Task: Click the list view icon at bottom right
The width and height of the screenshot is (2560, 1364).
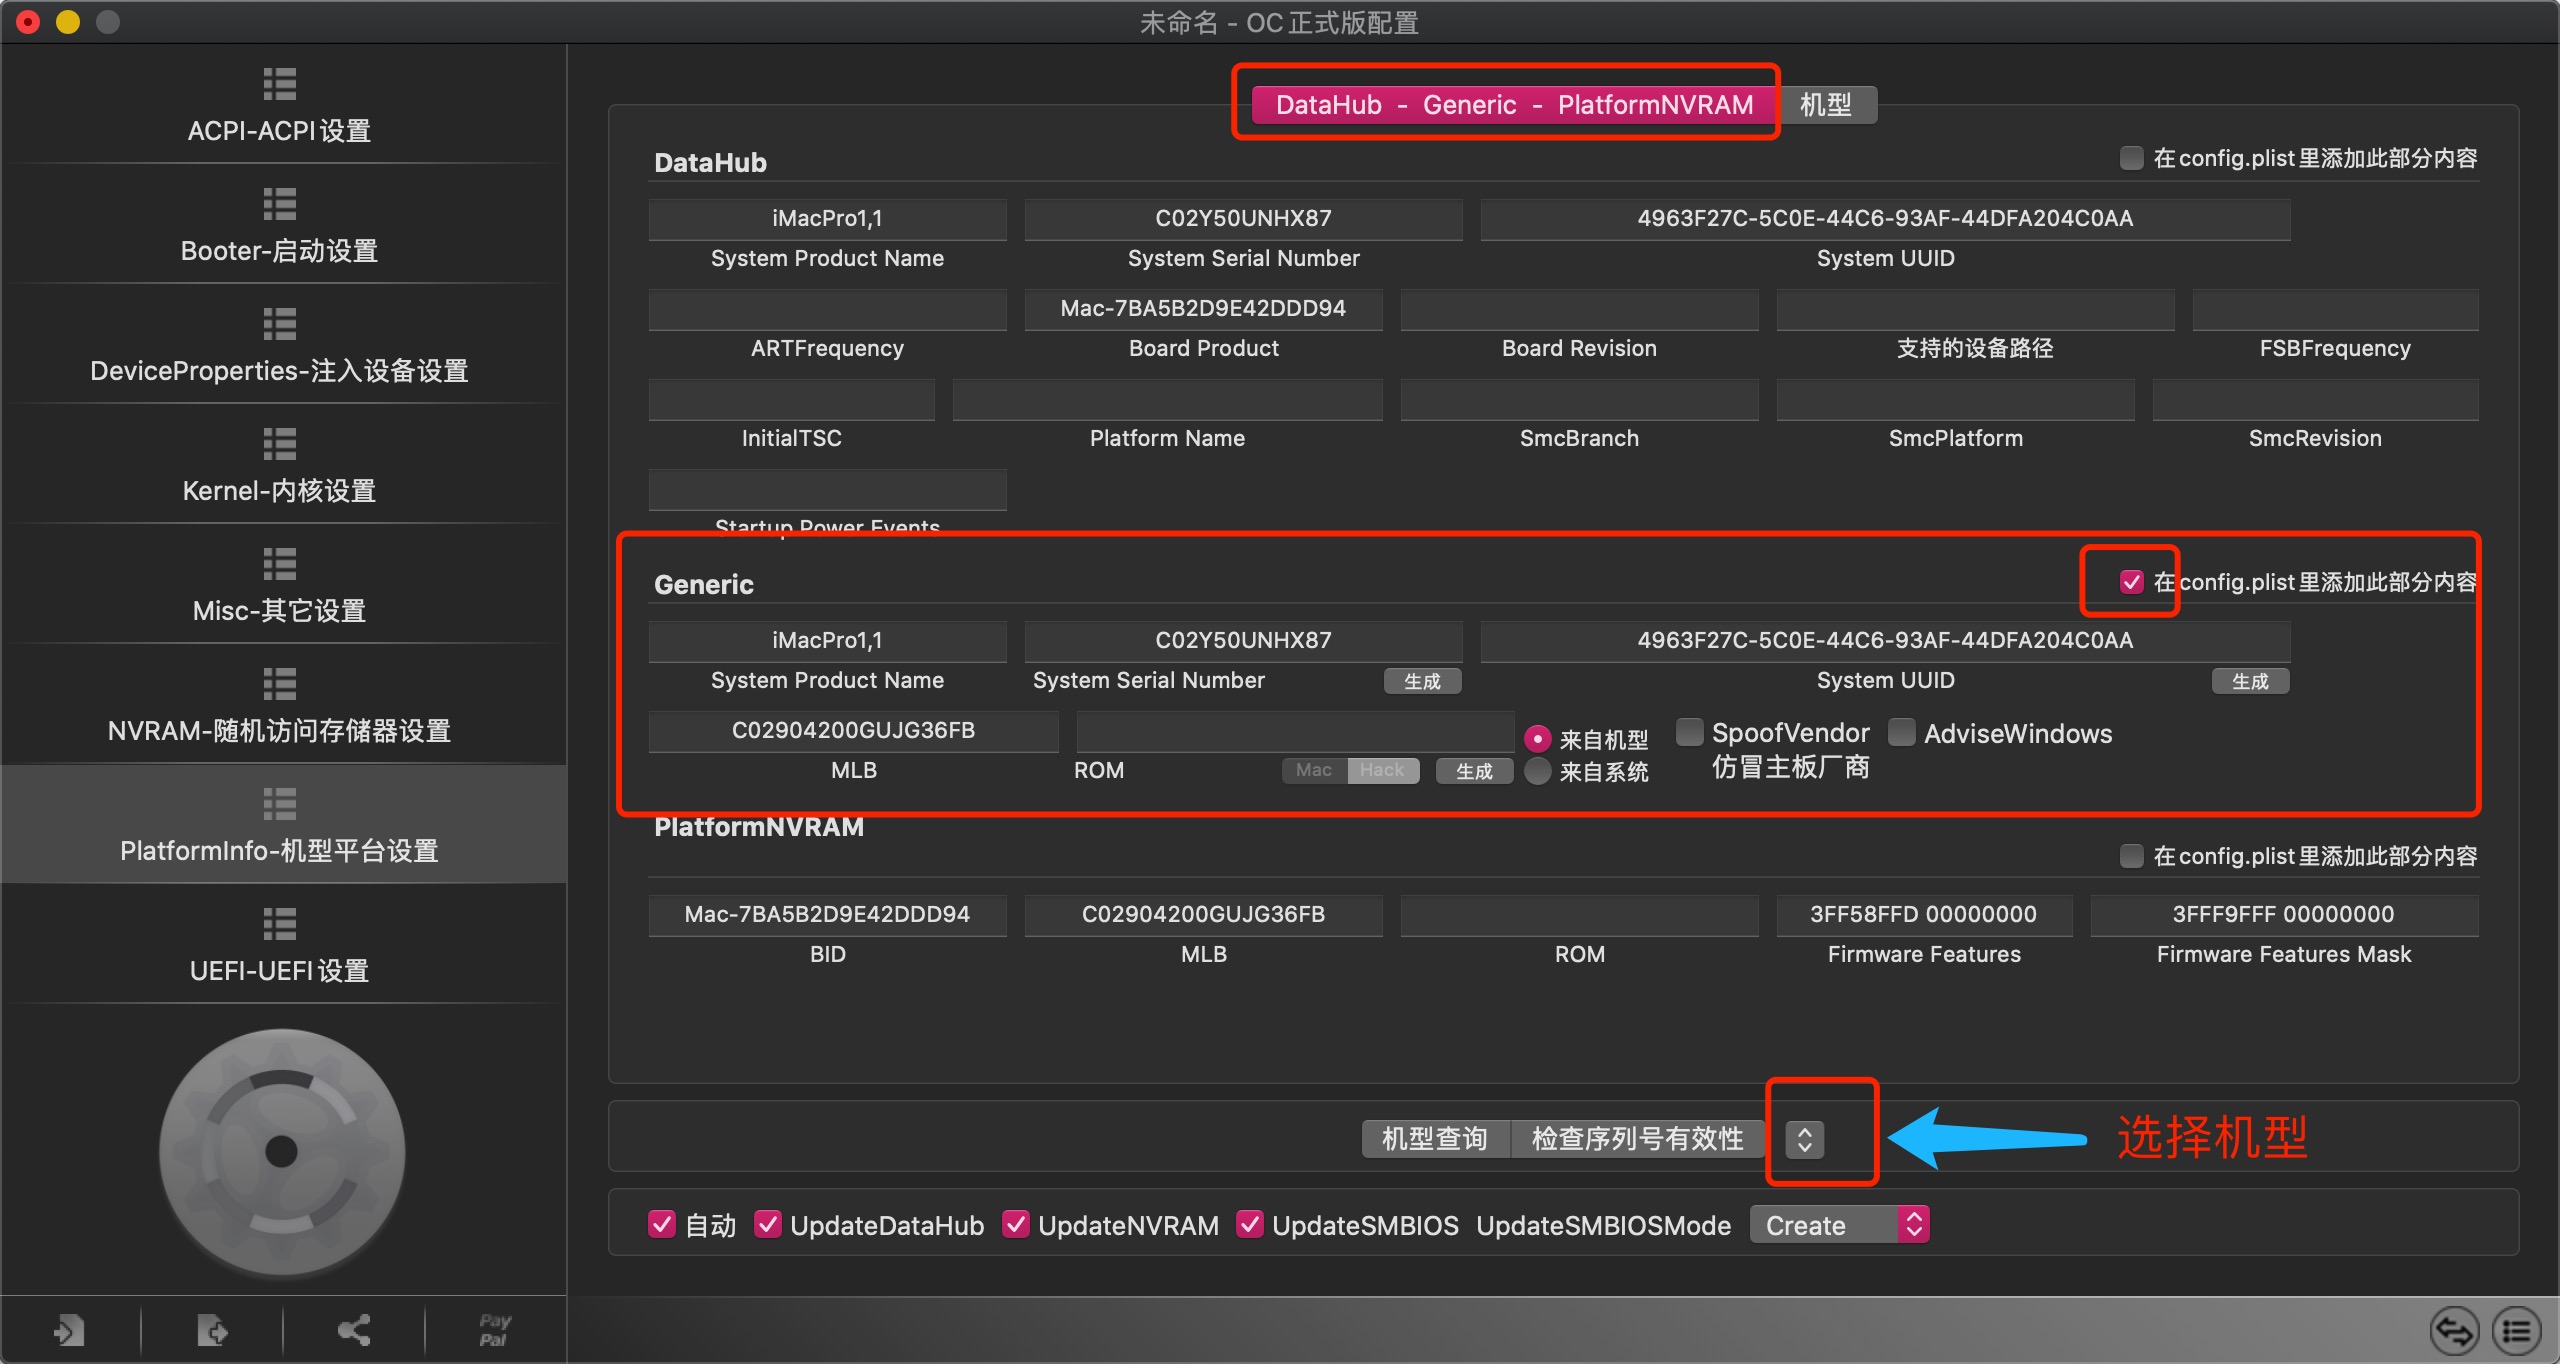Action: click(x=2516, y=1331)
